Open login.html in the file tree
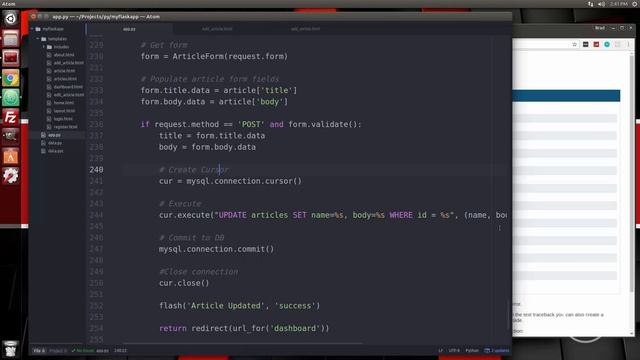The height and width of the screenshot is (360, 640). tap(63, 119)
